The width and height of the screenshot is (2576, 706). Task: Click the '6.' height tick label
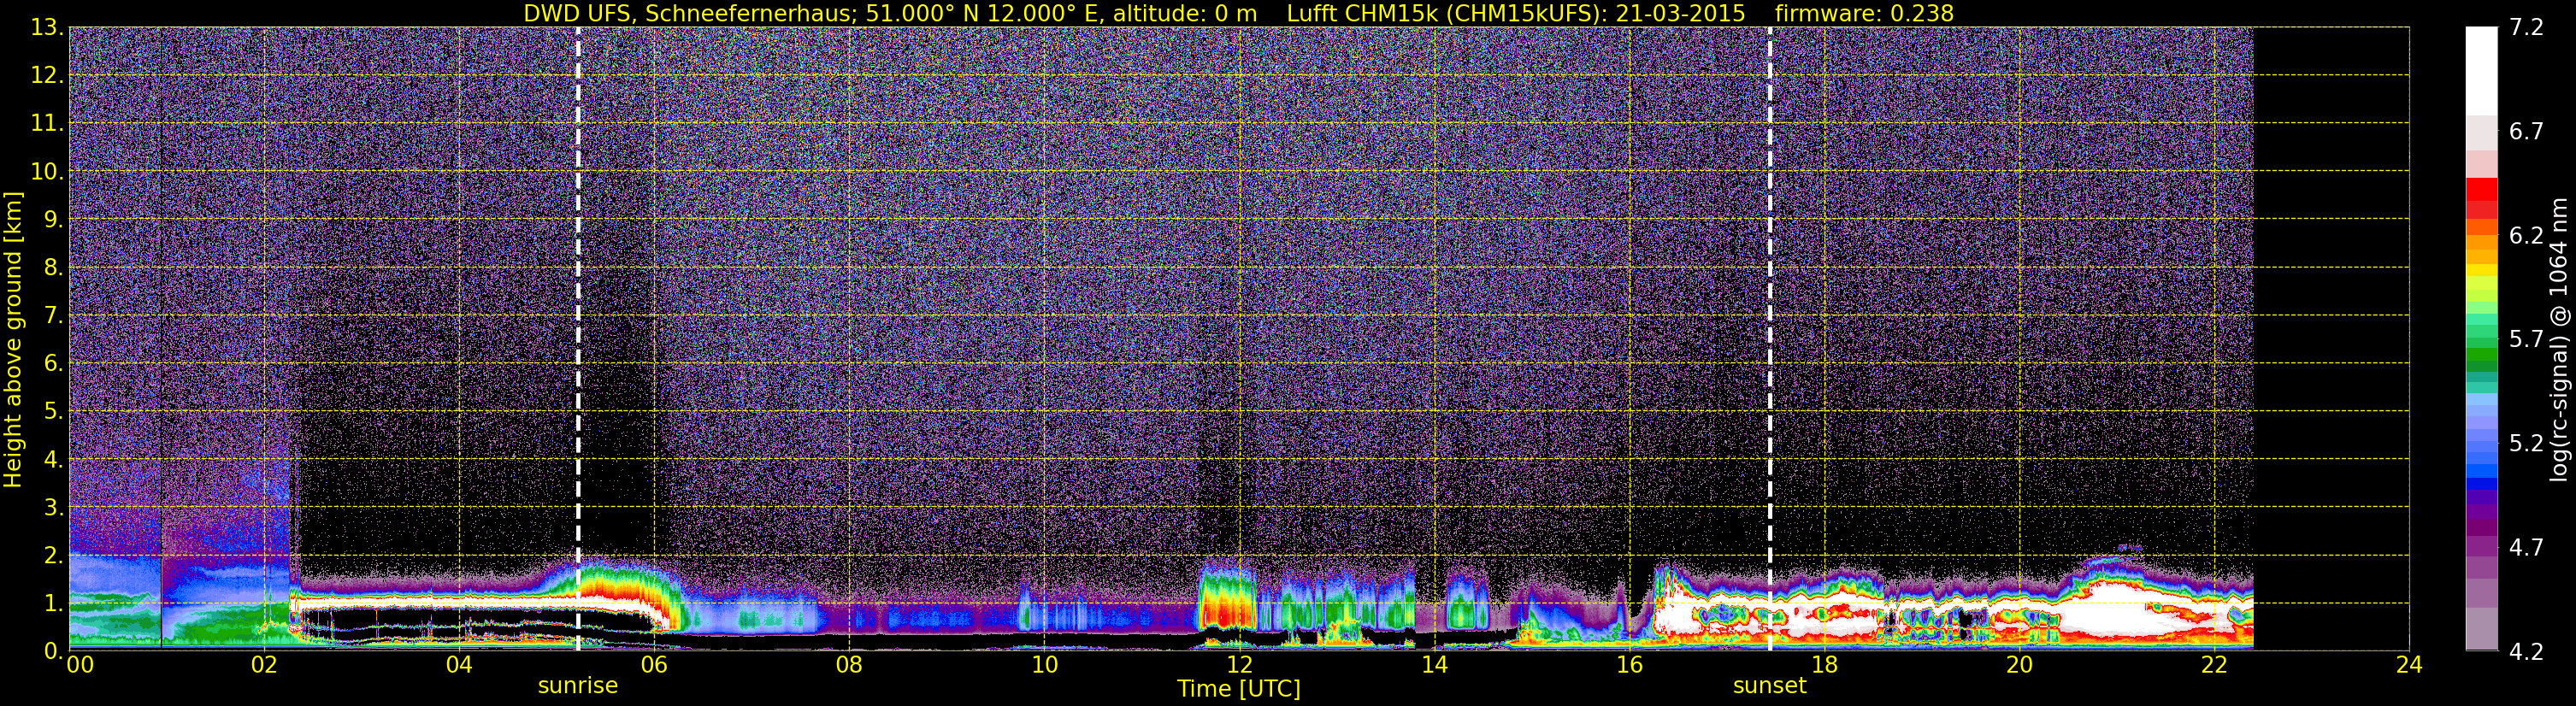tap(53, 364)
